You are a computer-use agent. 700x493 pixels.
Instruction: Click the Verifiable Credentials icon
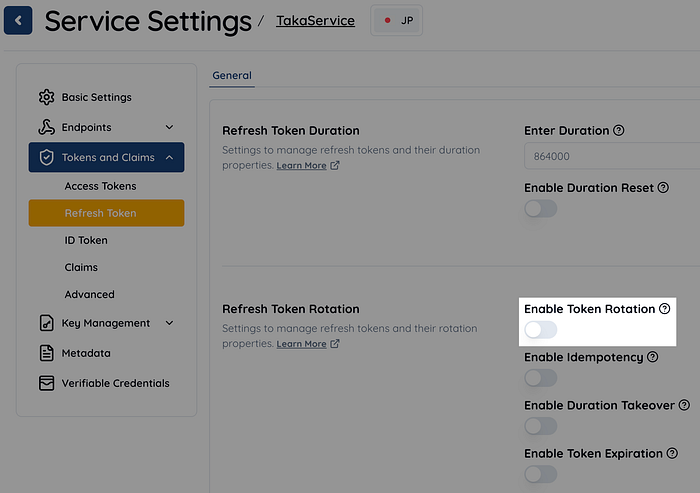click(x=46, y=383)
